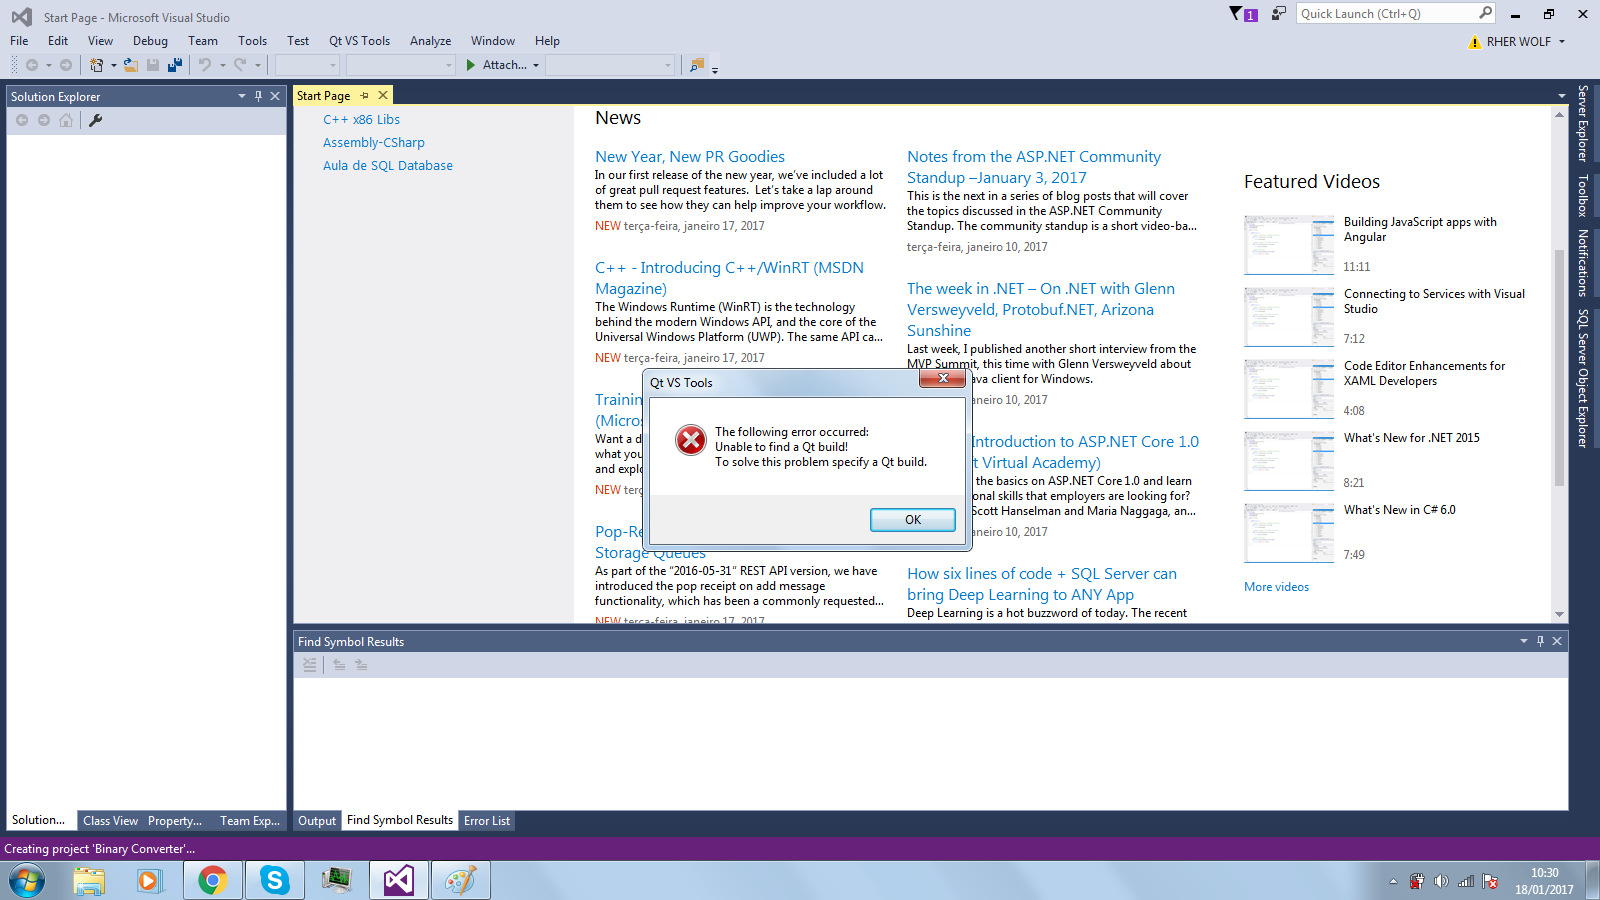Click the account warning triangle icon
The image size is (1600, 900).
[1474, 42]
